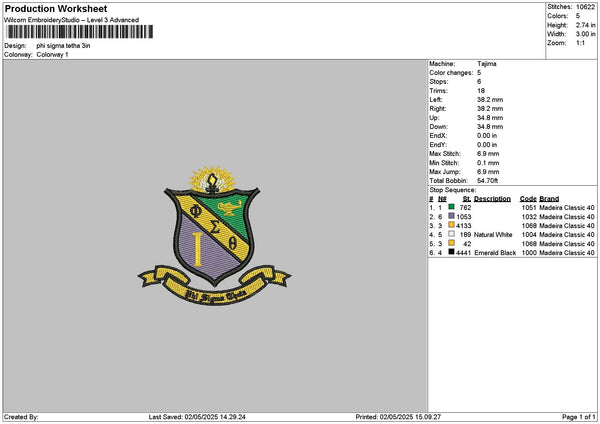Click the 'Color changes:' label
Viewport: 600px width, 424px height.
point(451,73)
